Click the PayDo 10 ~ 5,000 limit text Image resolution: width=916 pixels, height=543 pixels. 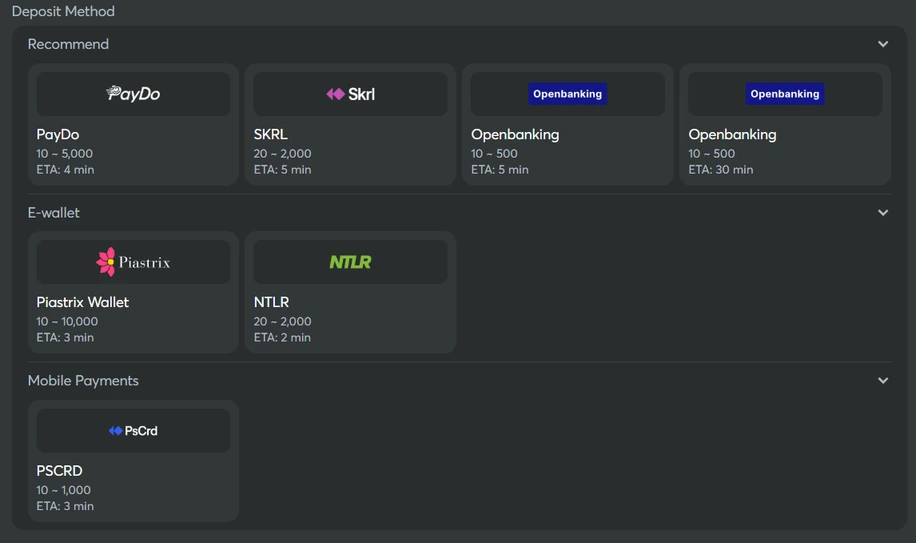(64, 154)
